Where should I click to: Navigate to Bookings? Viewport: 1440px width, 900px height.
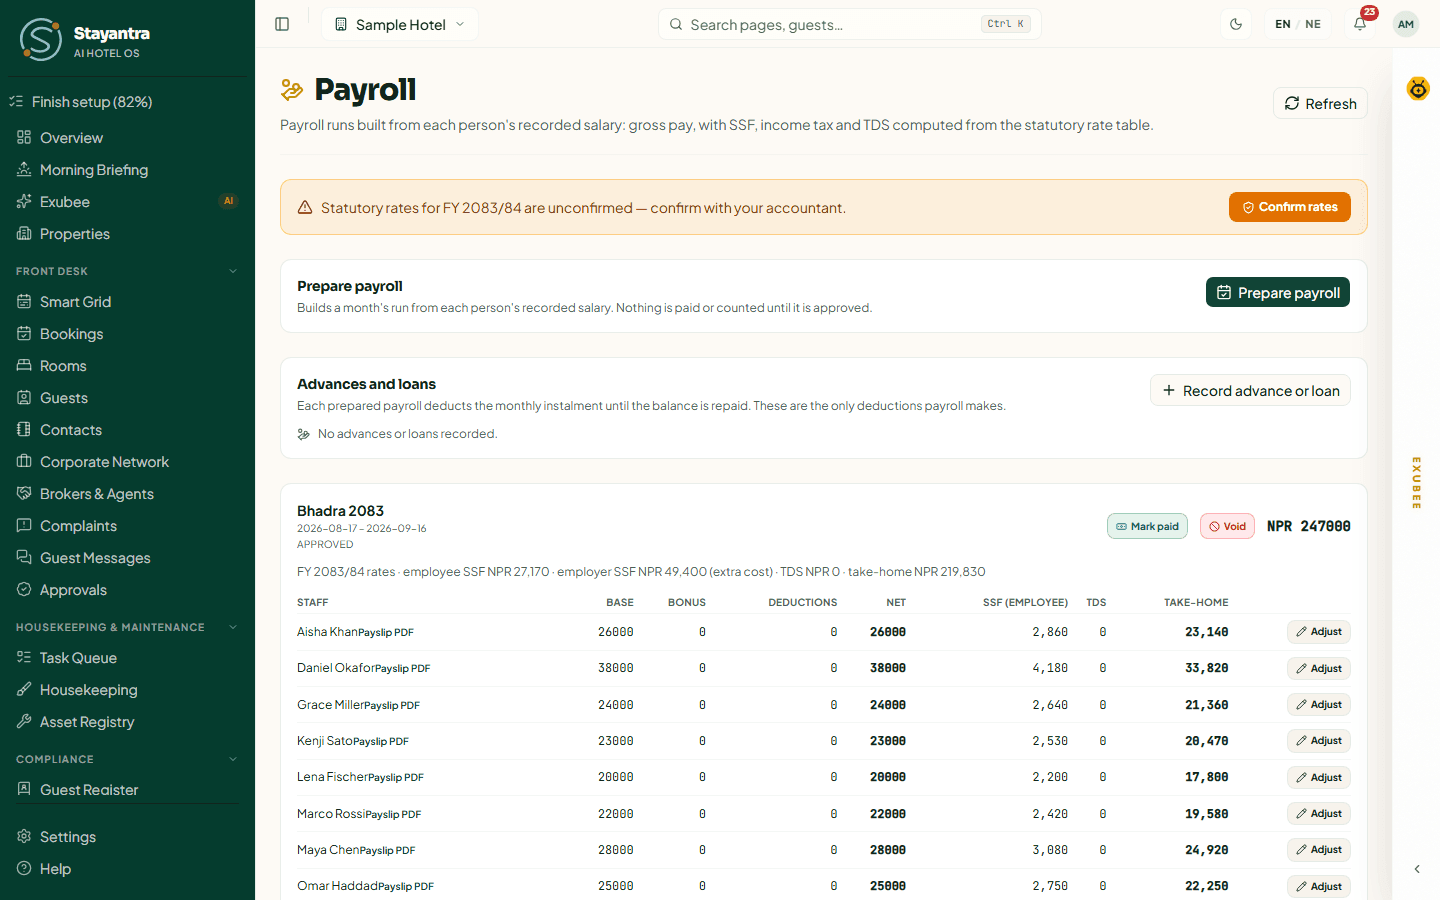pyautogui.click(x=127, y=334)
